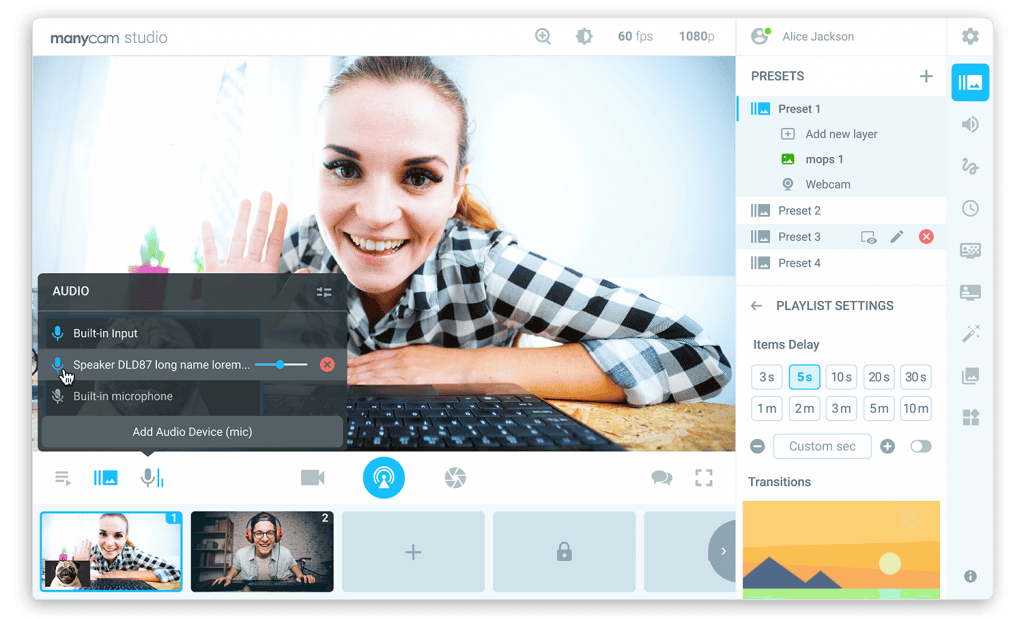The image size is (1024, 619).
Task: Go back from Playlist Settings with the arrow
Action: 756,306
